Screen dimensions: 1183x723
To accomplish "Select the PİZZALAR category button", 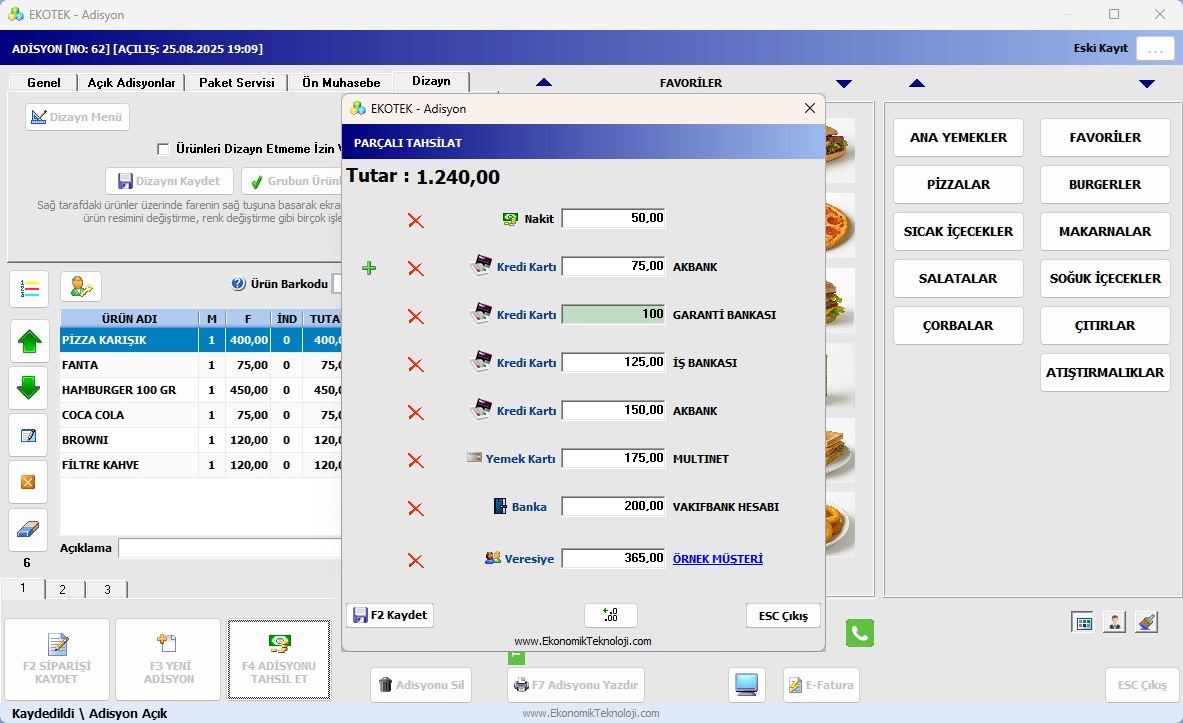I will click(x=958, y=185).
